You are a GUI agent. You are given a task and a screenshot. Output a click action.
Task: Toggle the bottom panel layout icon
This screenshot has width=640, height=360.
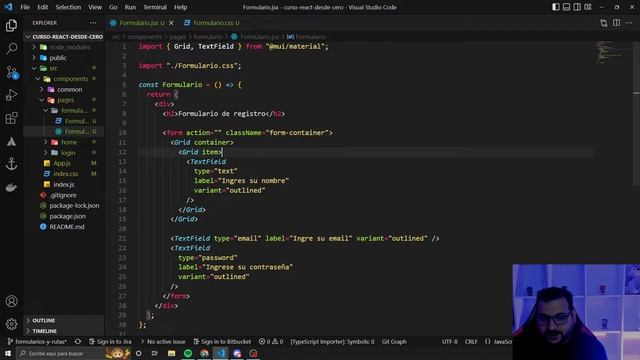click(567, 7)
